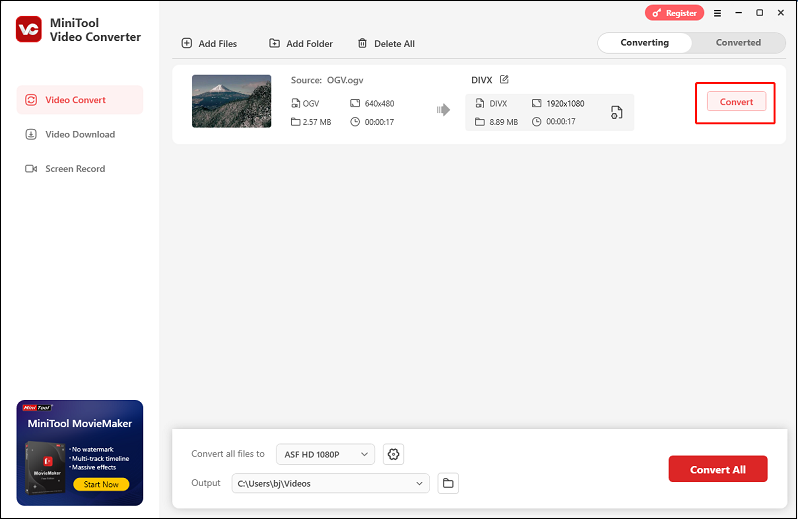The image size is (798, 519).
Task: Click Start Now in MovieMaker ad
Action: pos(101,484)
